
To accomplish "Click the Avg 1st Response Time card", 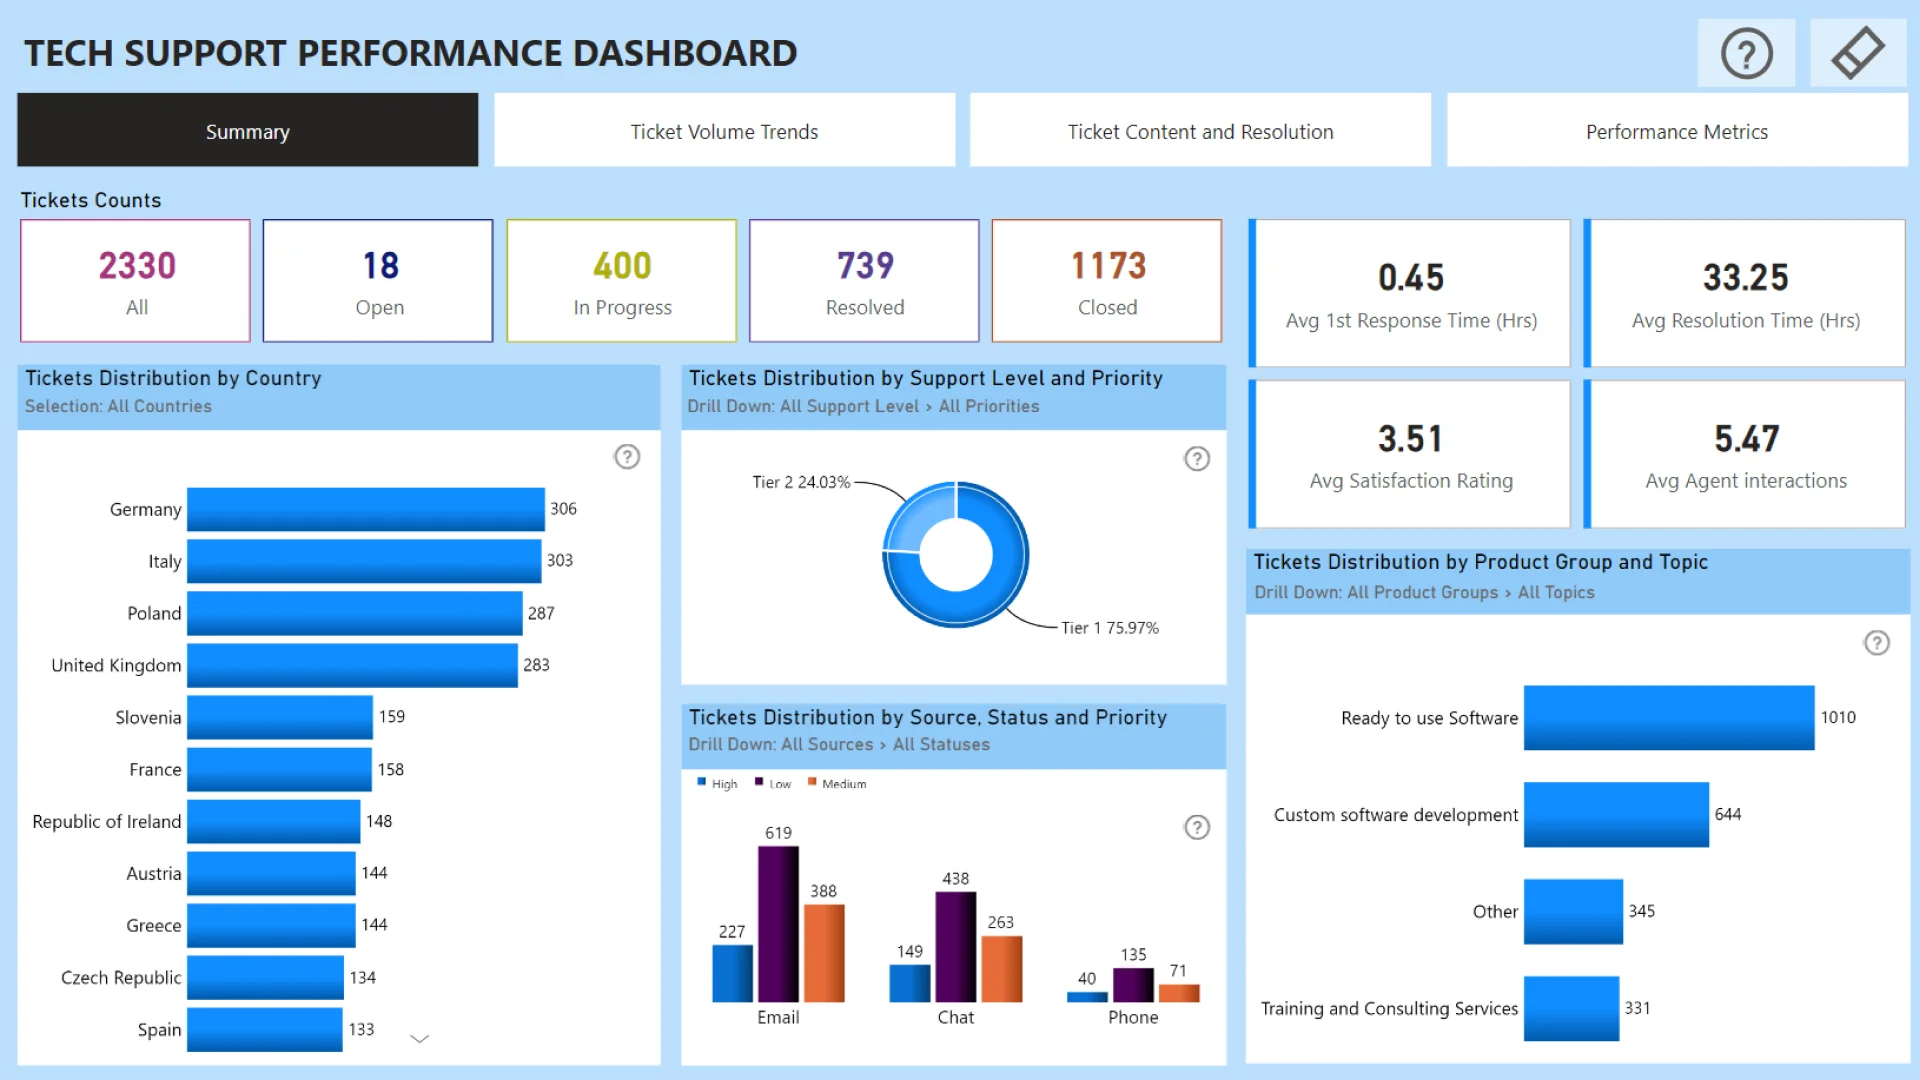I will 1410,293.
